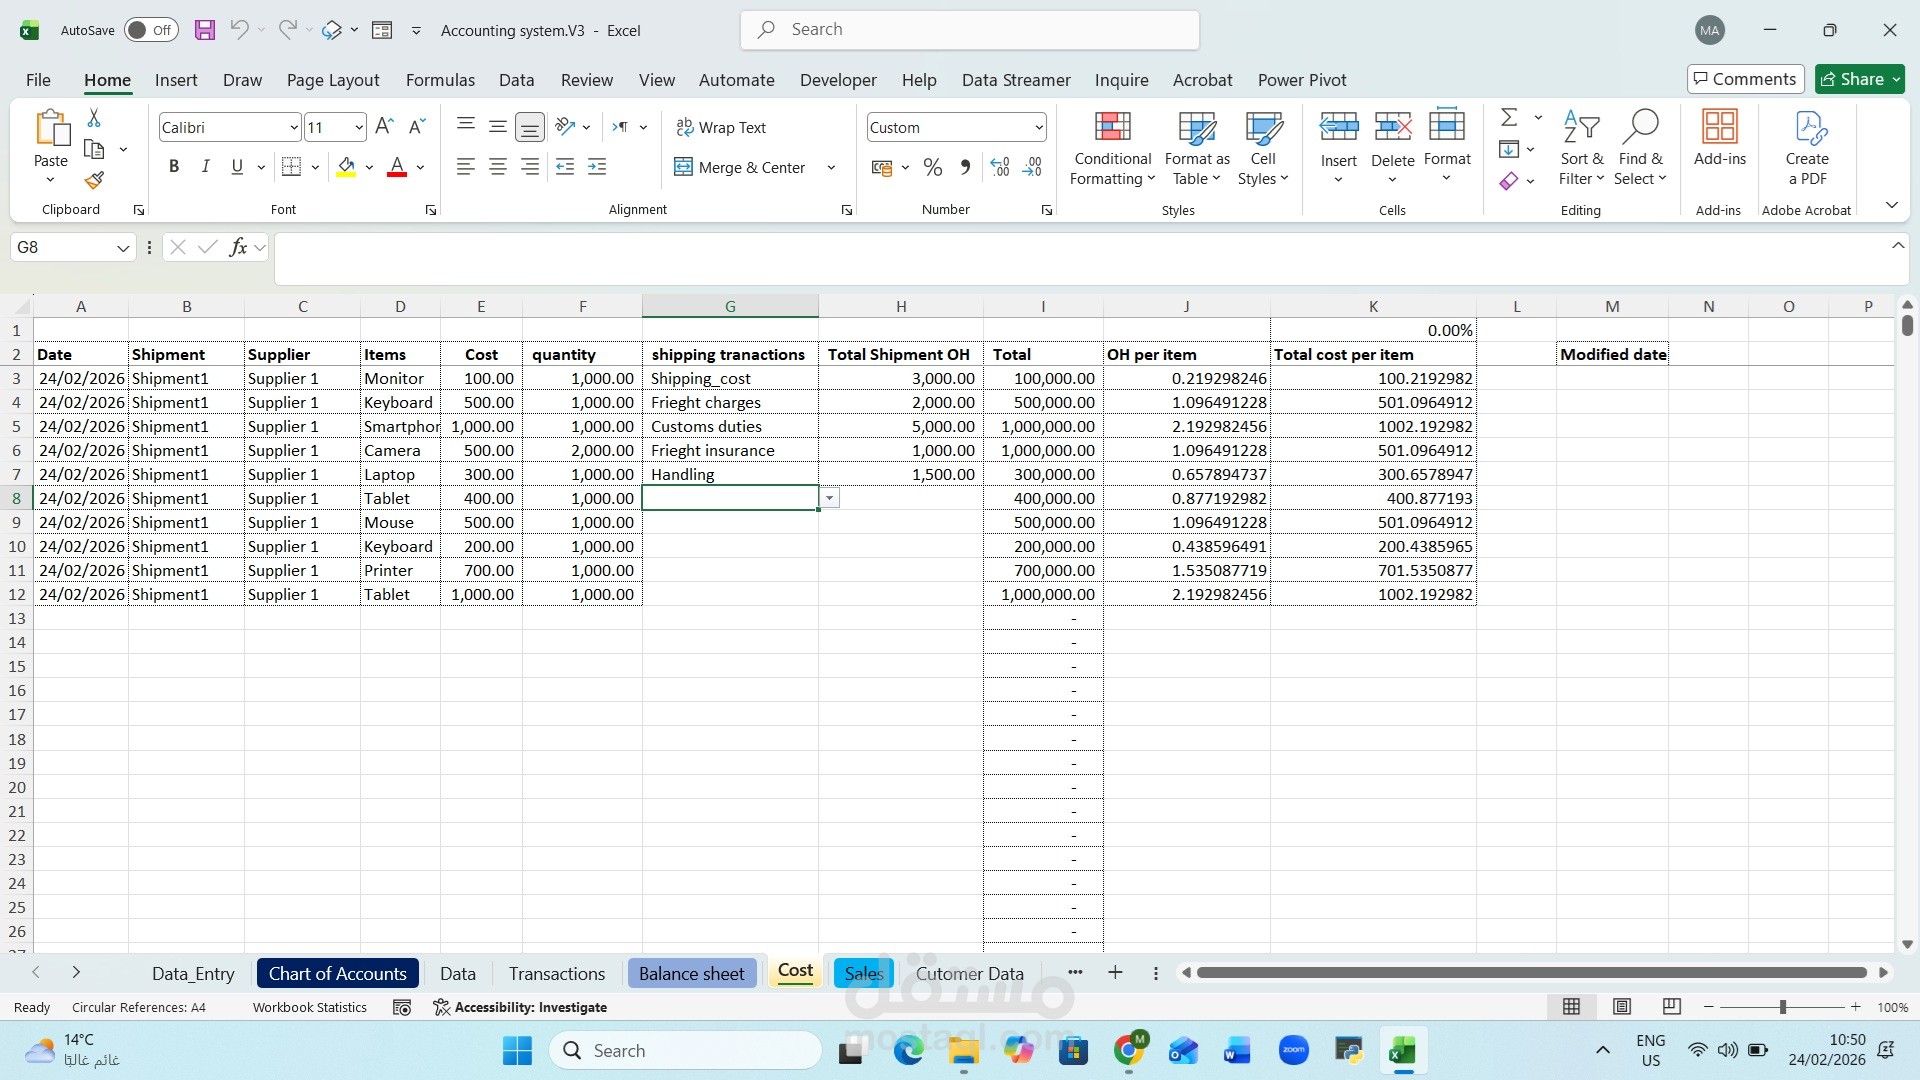
Task: Click the zoom slider handle
Action: (x=1782, y=1007)
